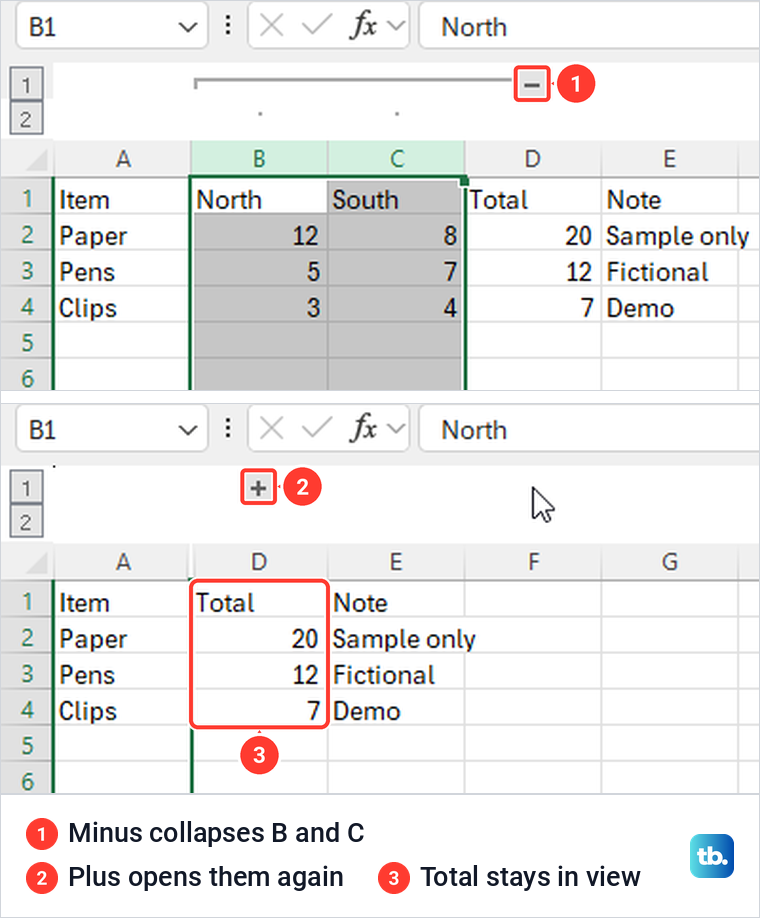The height and width of the screenshot is (918, 760).
Task: Click the Select All corner triangle in the lower worksheet
Action: pos(36,563)
